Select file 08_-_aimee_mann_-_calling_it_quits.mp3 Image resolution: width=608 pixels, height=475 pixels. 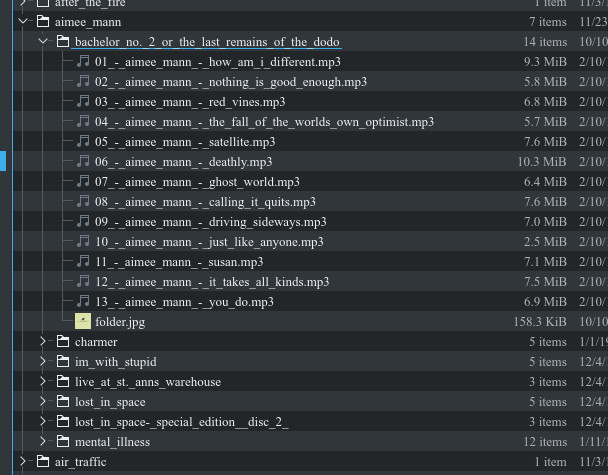click(205, 202)
